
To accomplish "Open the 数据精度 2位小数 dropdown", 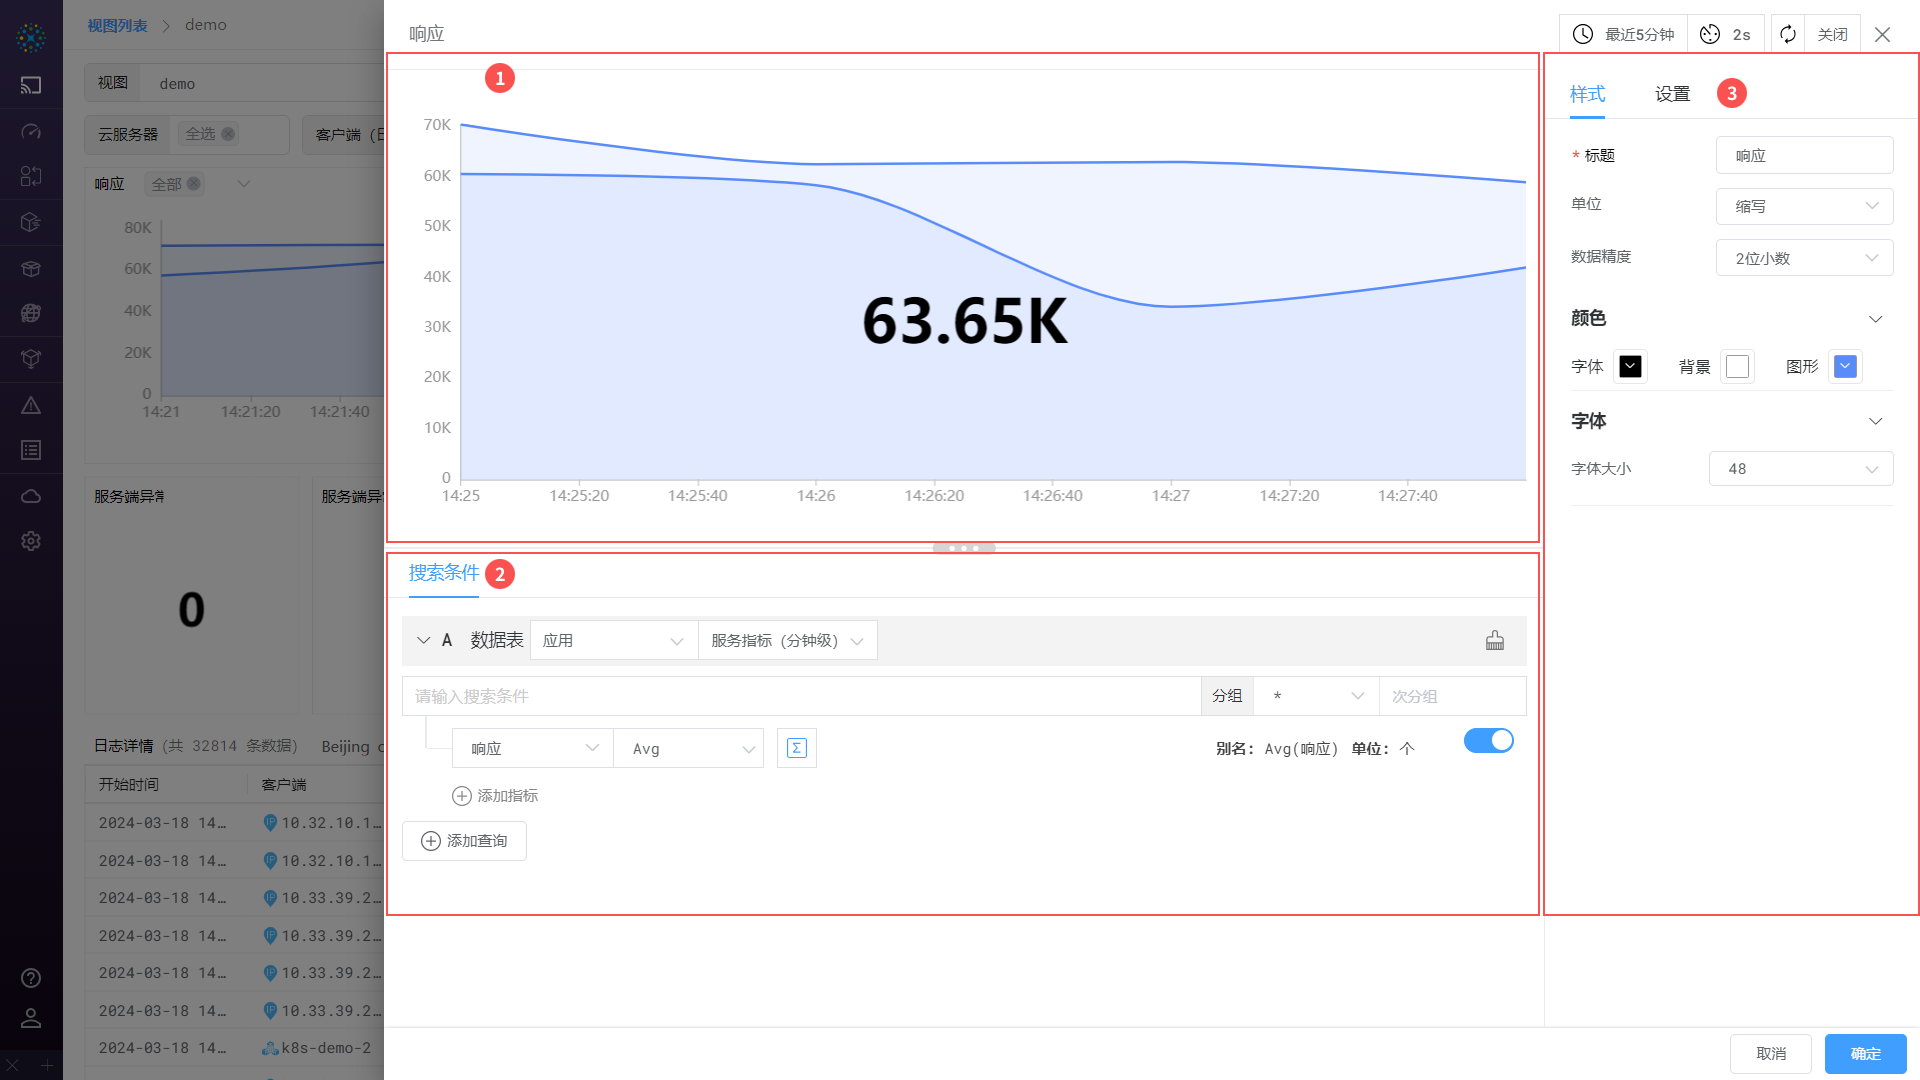I will pyautogui.click(x=1804, y=258).
